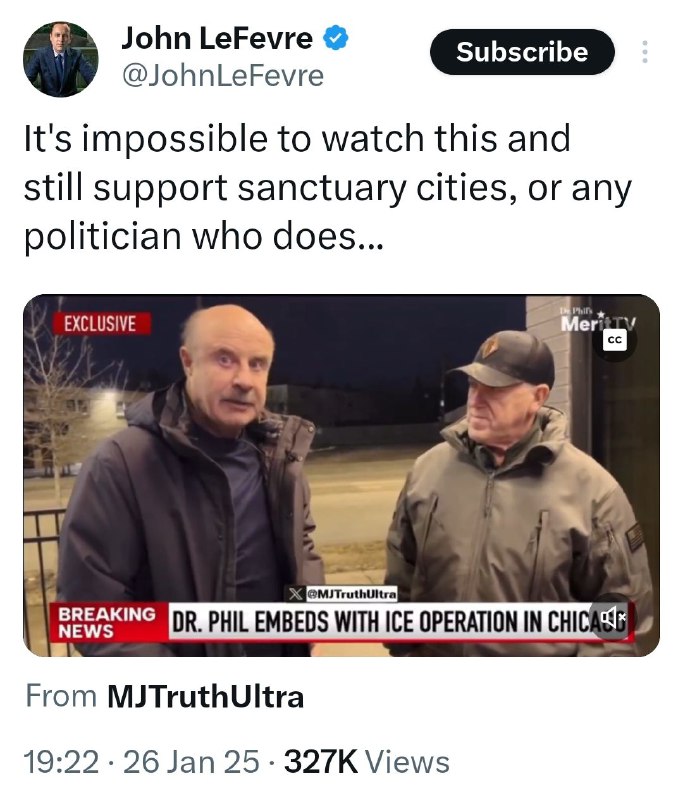The height and width of the screenshot is (800, 678).
Task: Open the MJTruthUltra source link
Action: coord(205,696)
